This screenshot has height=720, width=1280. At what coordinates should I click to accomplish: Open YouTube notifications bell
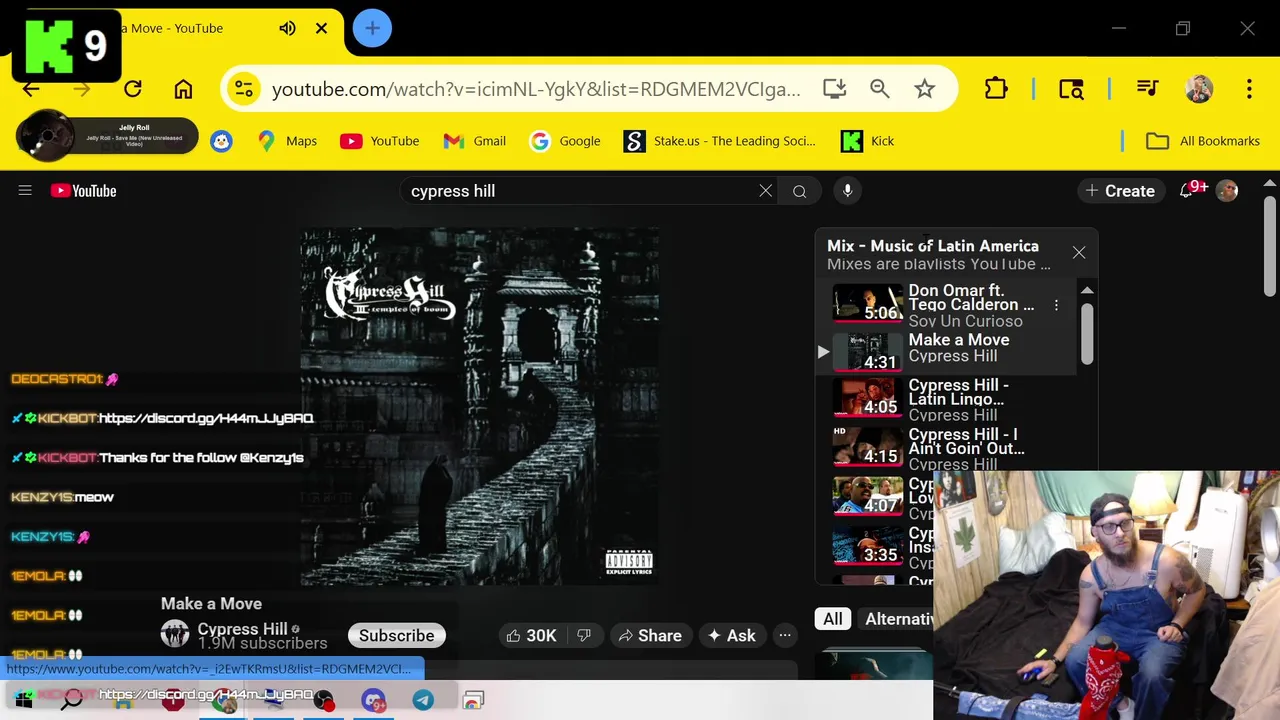coord(1187,191)
